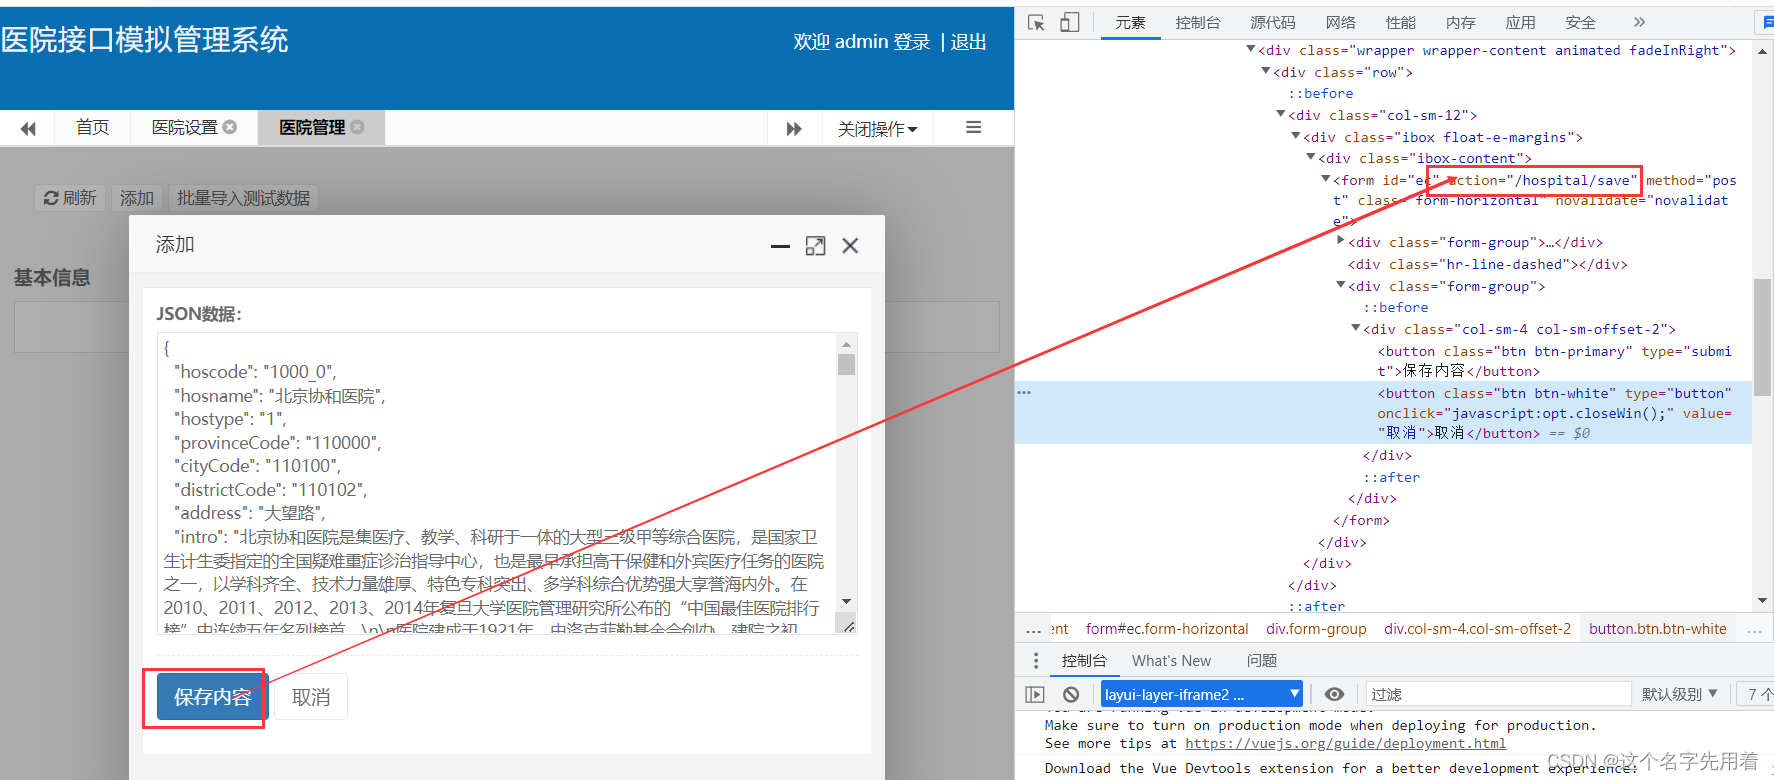The height and width of the screenshot is (780, 1774).
Task: Open the more DevTools tabs chevron
Action: pos(1639,22)
